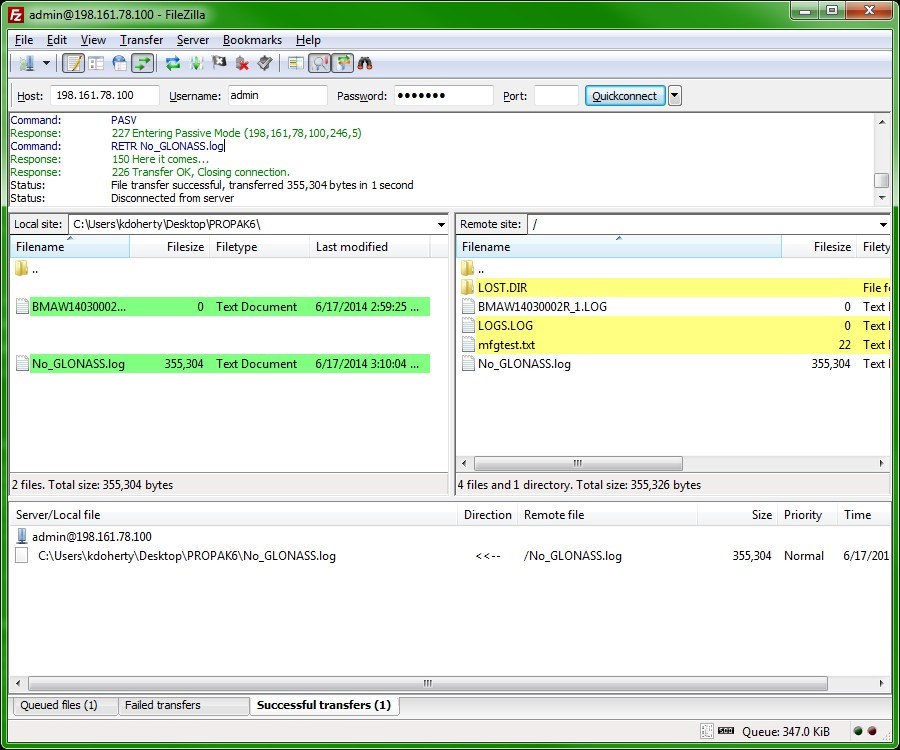The width and height of the screenshot is (900, 750).
Task: Toggle local directory tree icon
Action: pos(96,63)
